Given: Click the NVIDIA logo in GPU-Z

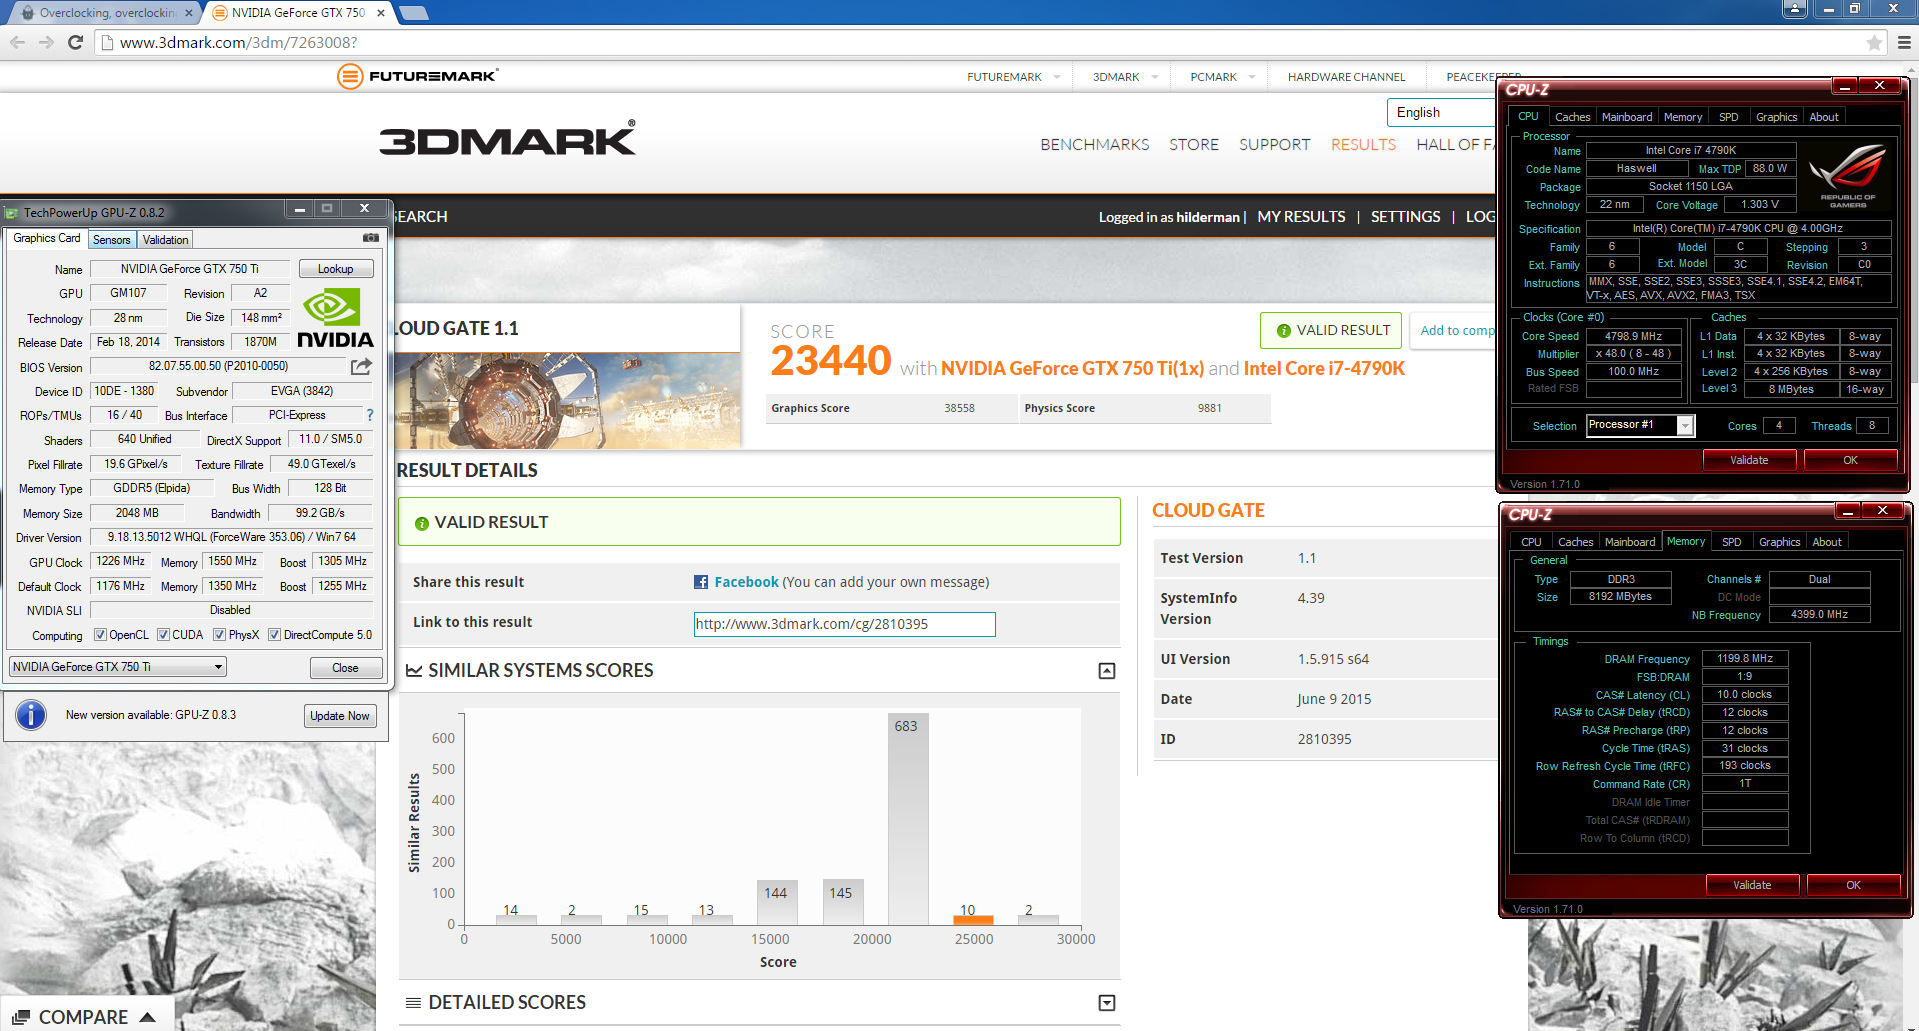Looking at the screenshot, I should coord(335,318).
